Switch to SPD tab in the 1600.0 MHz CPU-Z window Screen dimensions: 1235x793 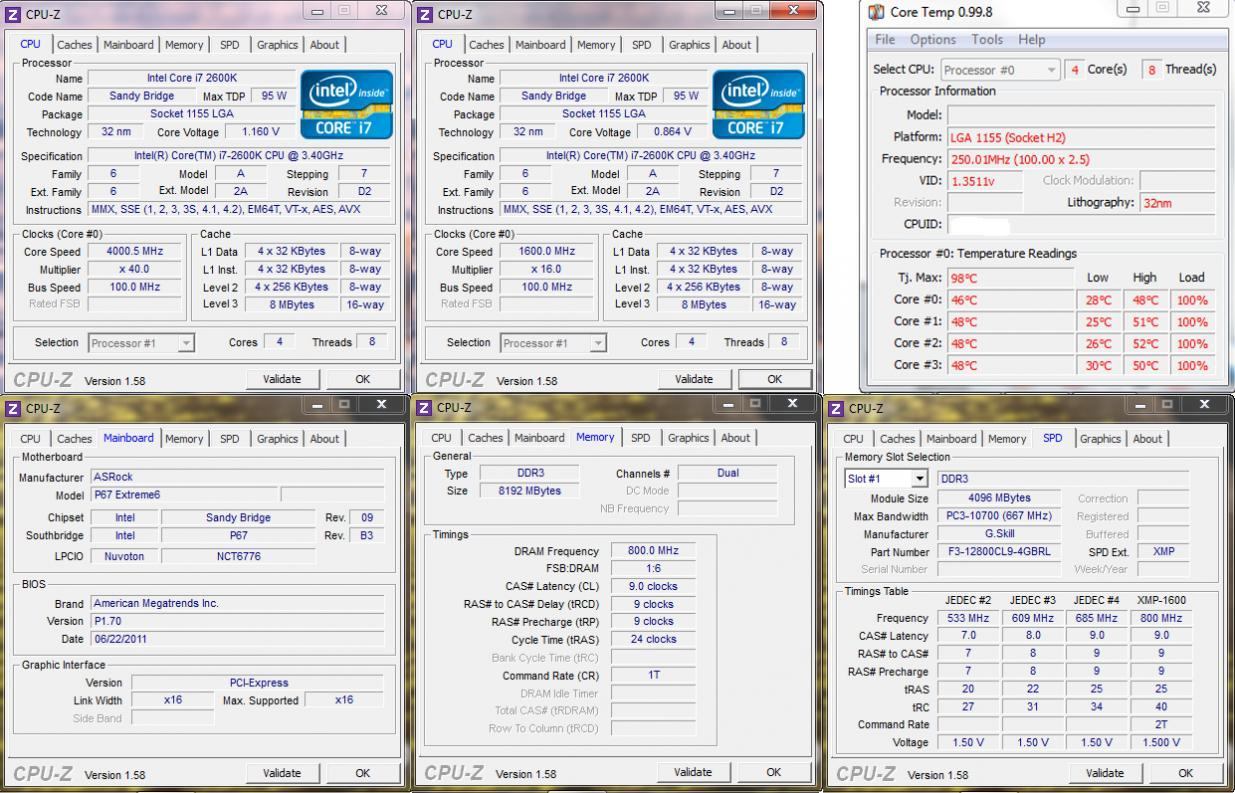click(642, 45)
